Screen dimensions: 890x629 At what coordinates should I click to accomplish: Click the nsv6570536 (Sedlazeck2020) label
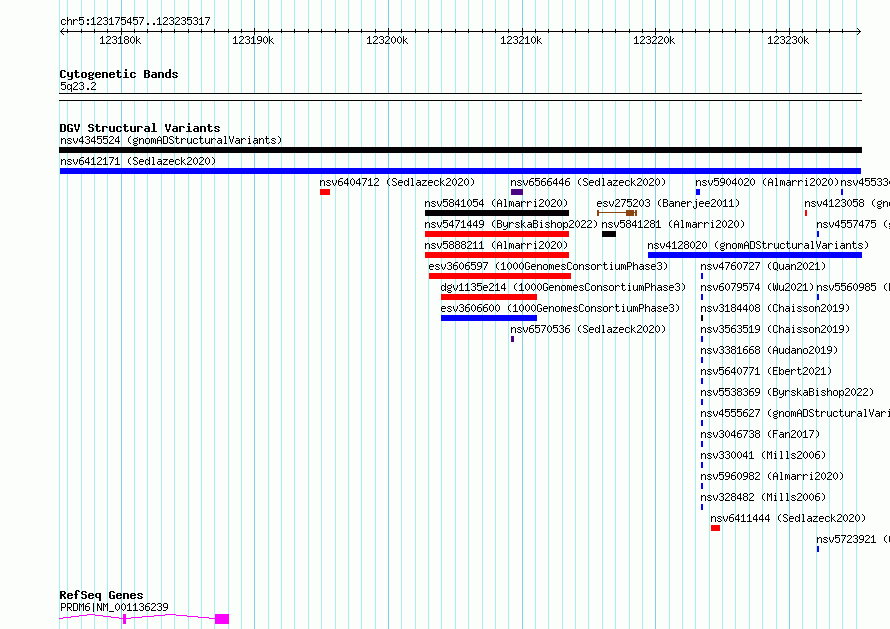[x=588, y=329]
